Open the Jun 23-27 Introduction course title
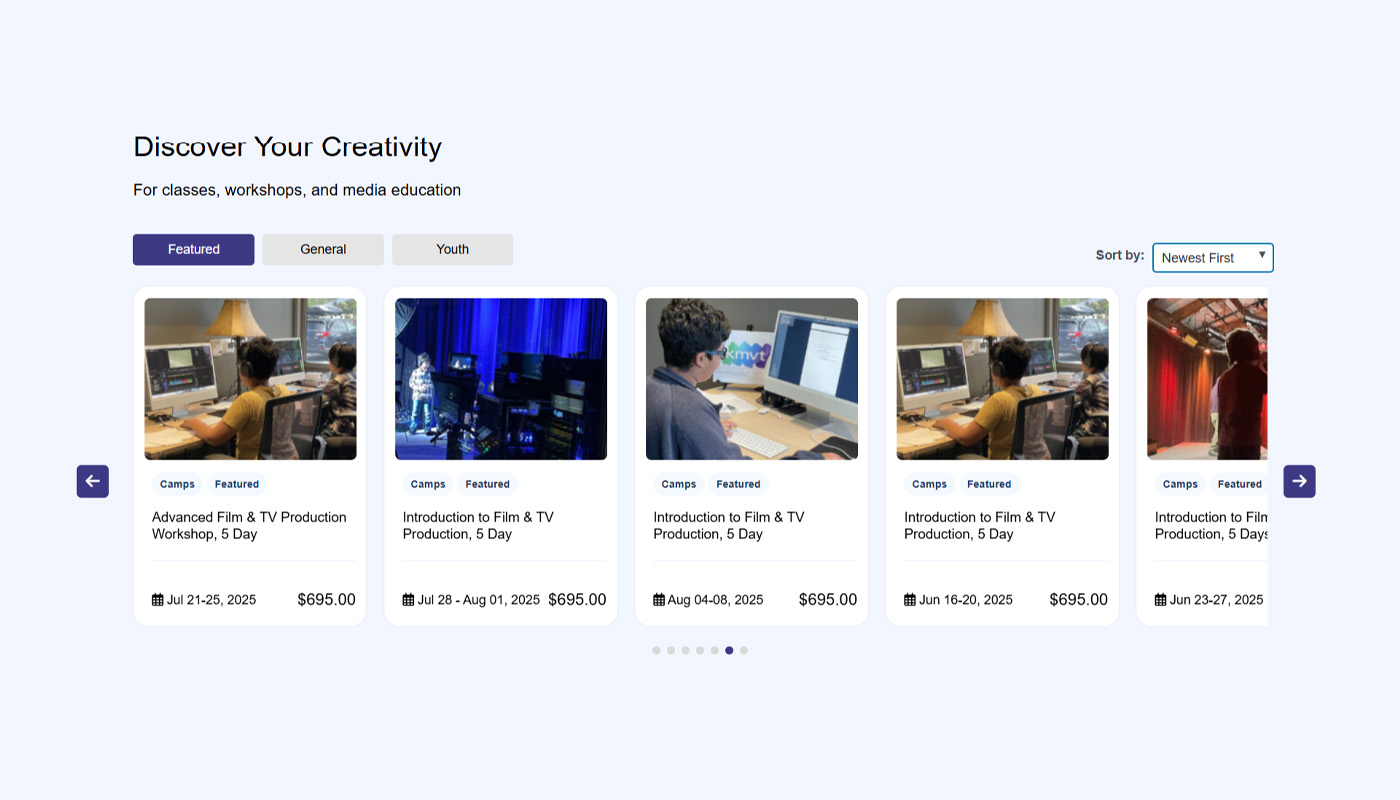 (1211, 526)
